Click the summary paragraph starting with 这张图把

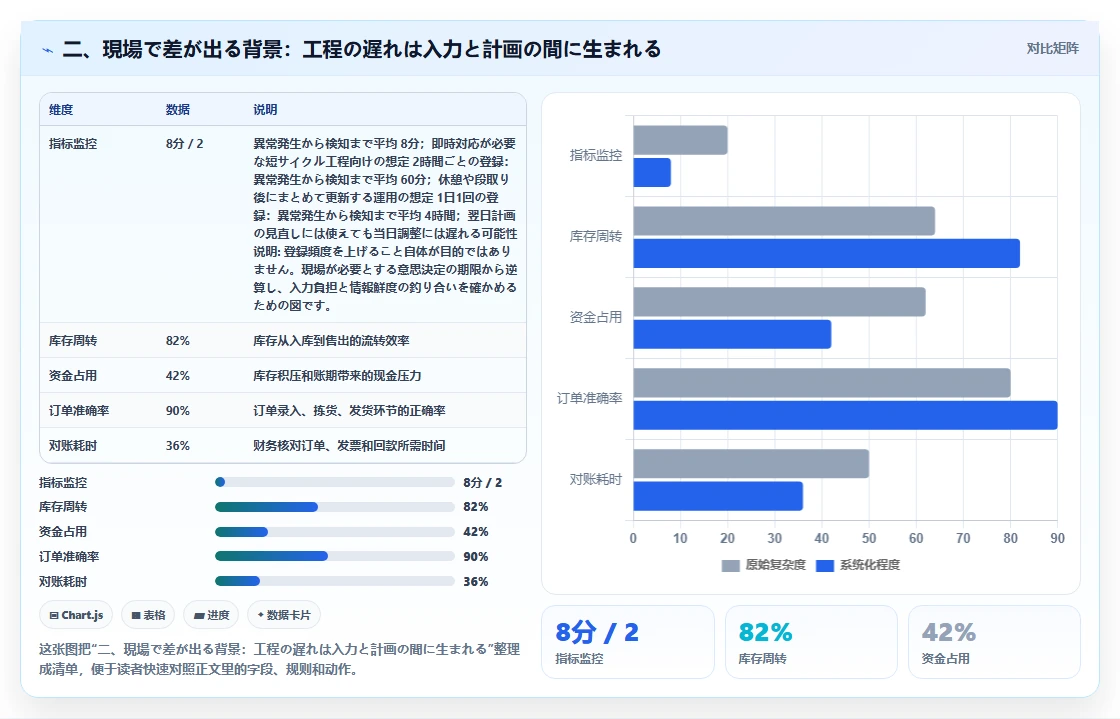pos(279,659)
